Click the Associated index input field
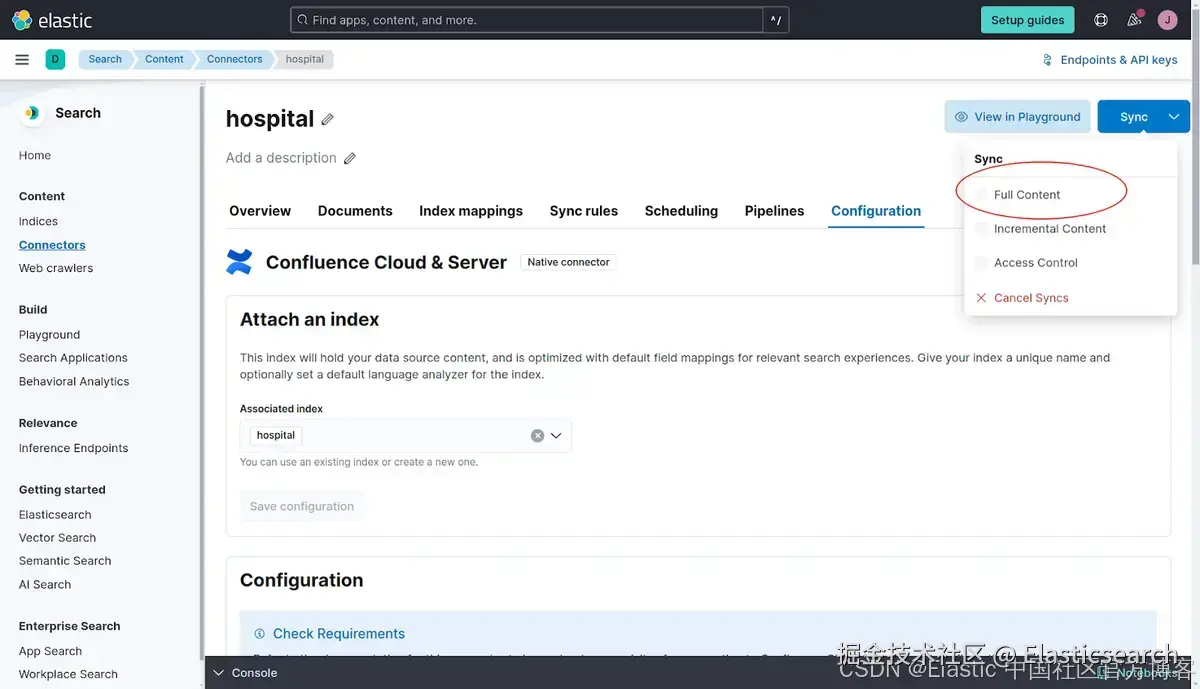 405,436
